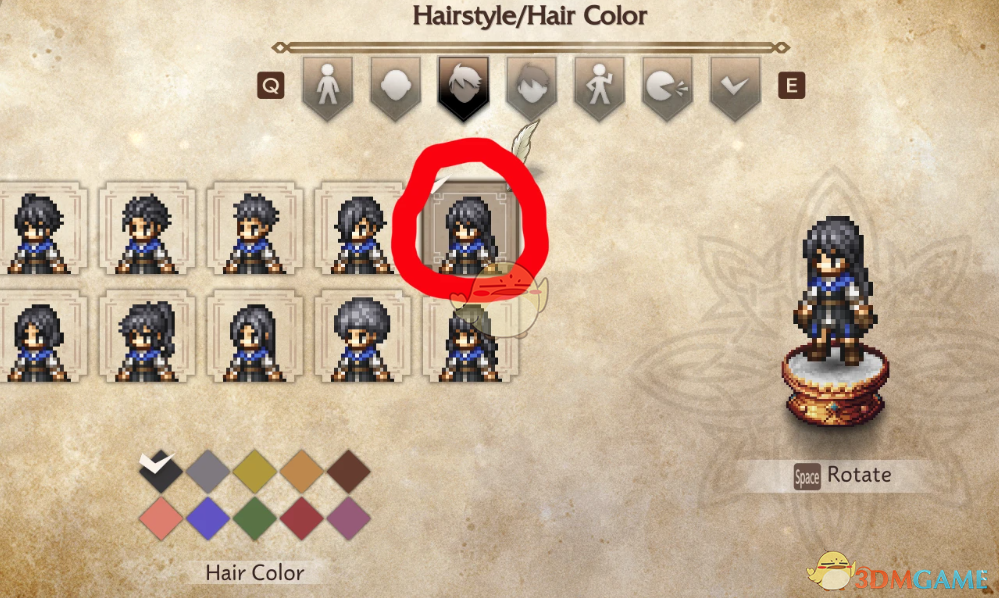Select the afro hairstyle thumbnail
The width and height of the screenshot is (999, 598).
[361, 336]
